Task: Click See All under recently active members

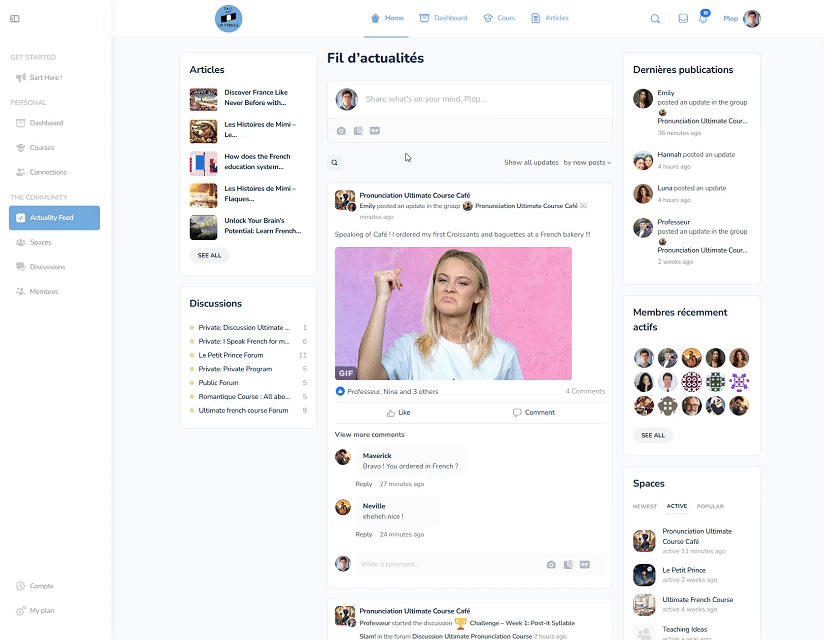Action: 653,436
